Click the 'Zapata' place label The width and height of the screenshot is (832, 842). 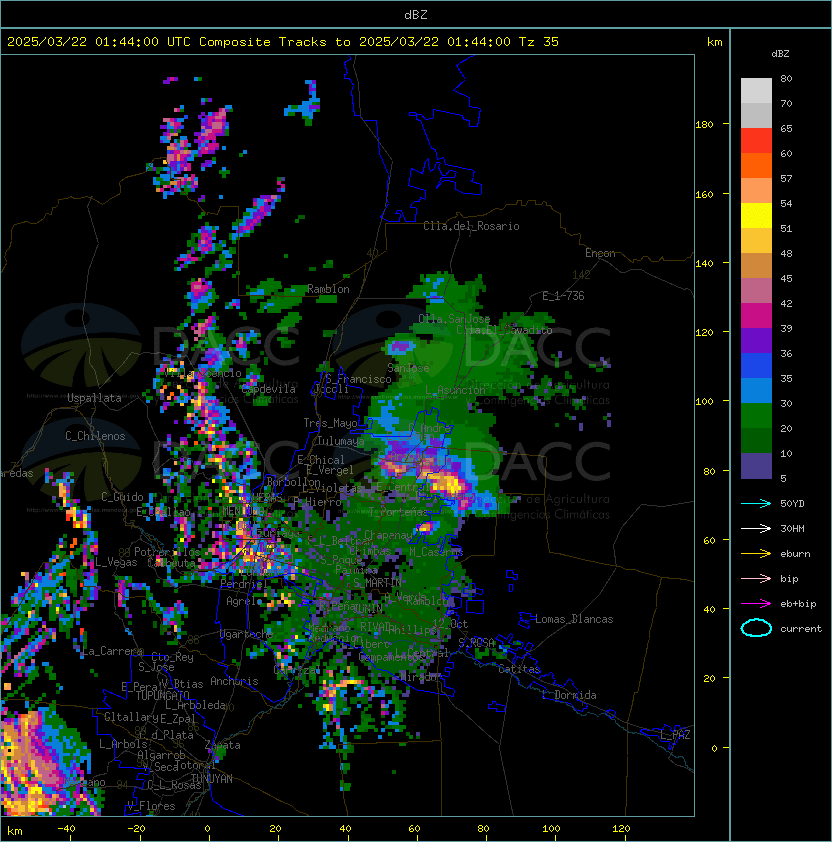pos(222,745)
